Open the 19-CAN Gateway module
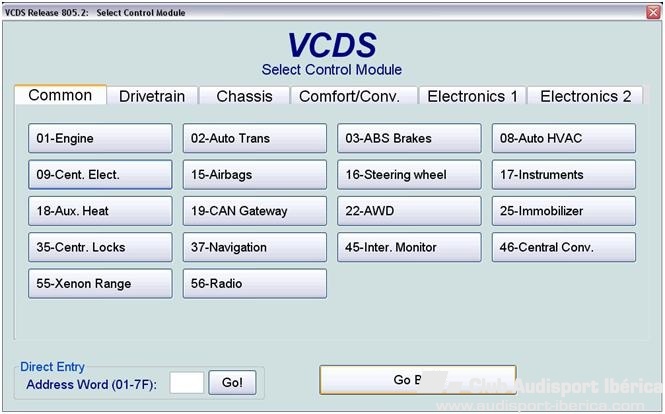This screenshot has width=665, height=414. [254, 211]
